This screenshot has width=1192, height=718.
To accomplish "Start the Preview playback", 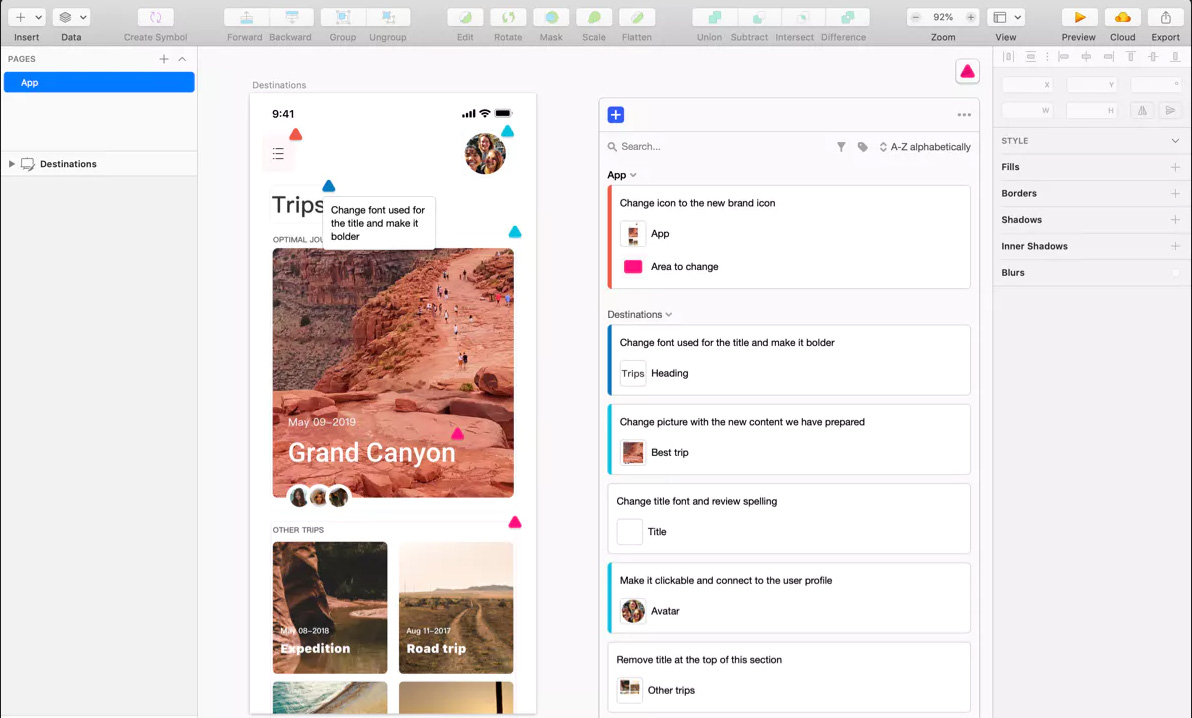I will 1079,17.
